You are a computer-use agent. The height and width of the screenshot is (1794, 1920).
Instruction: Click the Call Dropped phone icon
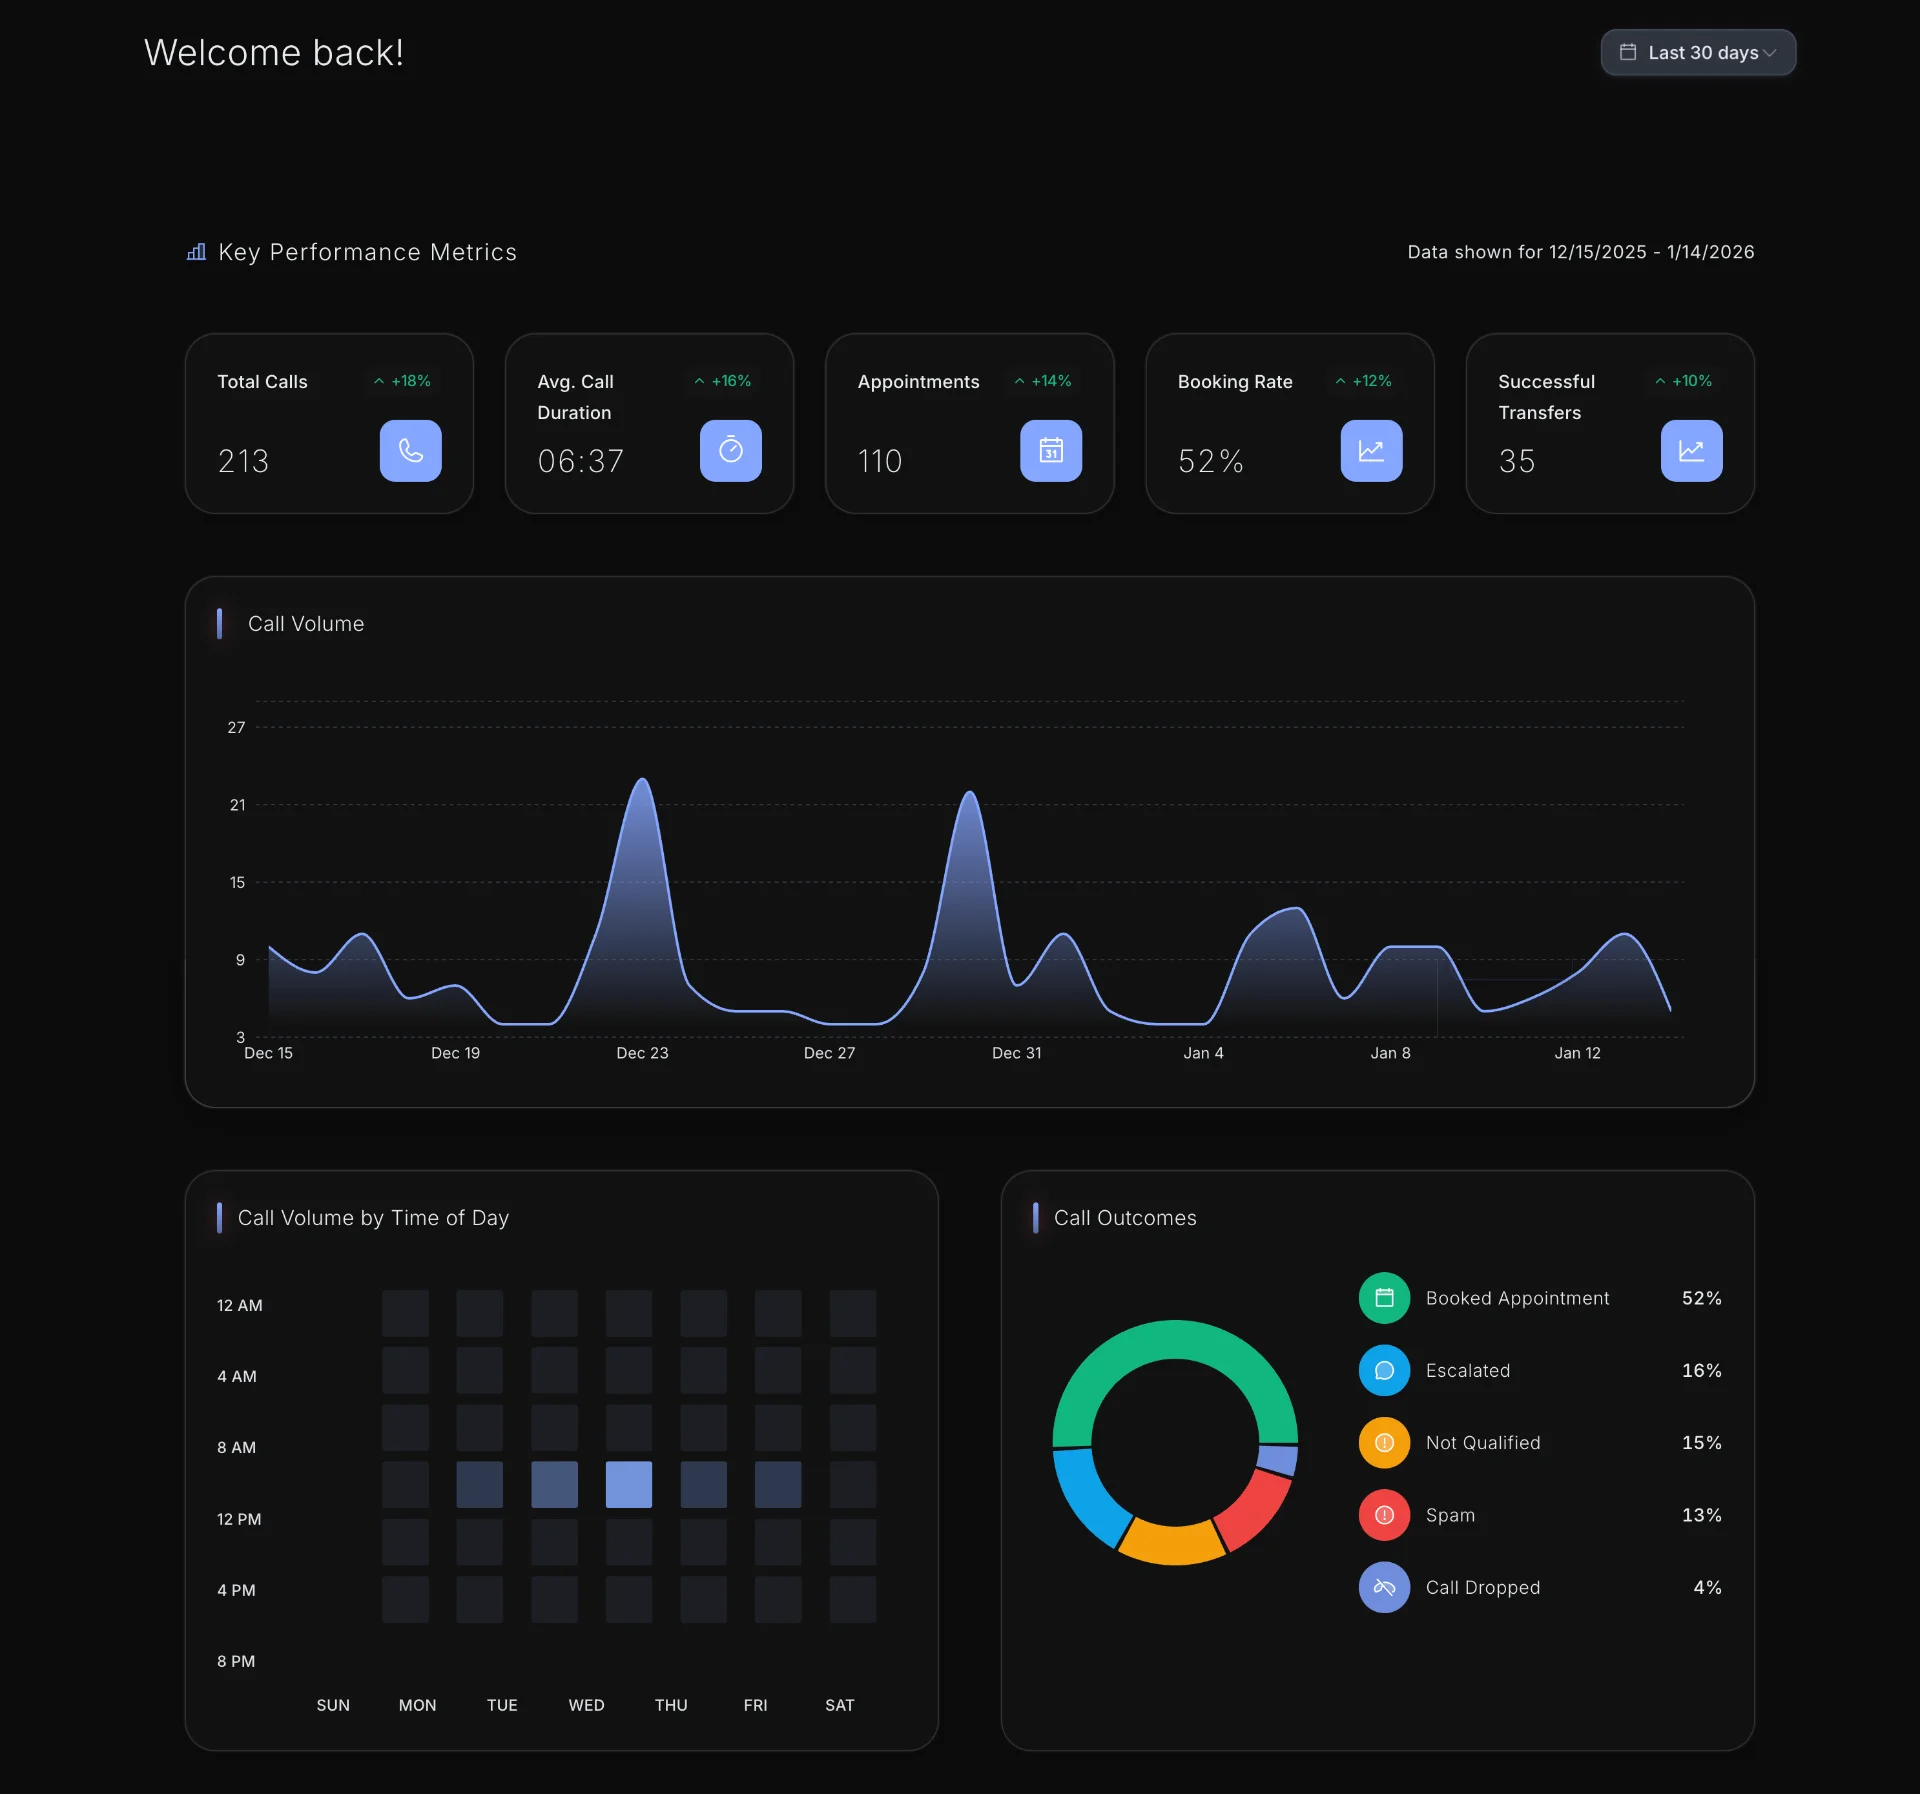click(x=1384, y=1588)
